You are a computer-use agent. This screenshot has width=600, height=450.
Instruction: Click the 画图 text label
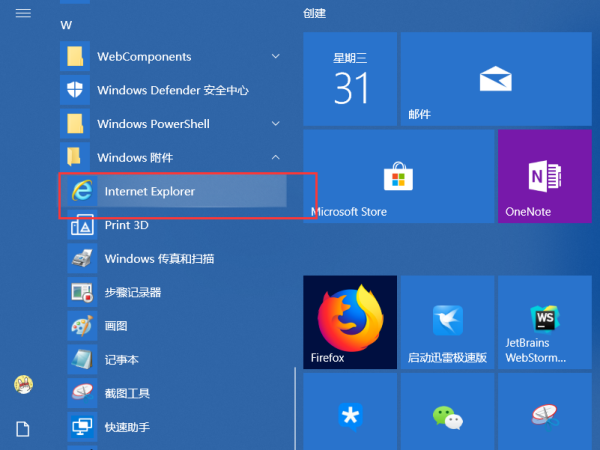[x=116, y=326]
